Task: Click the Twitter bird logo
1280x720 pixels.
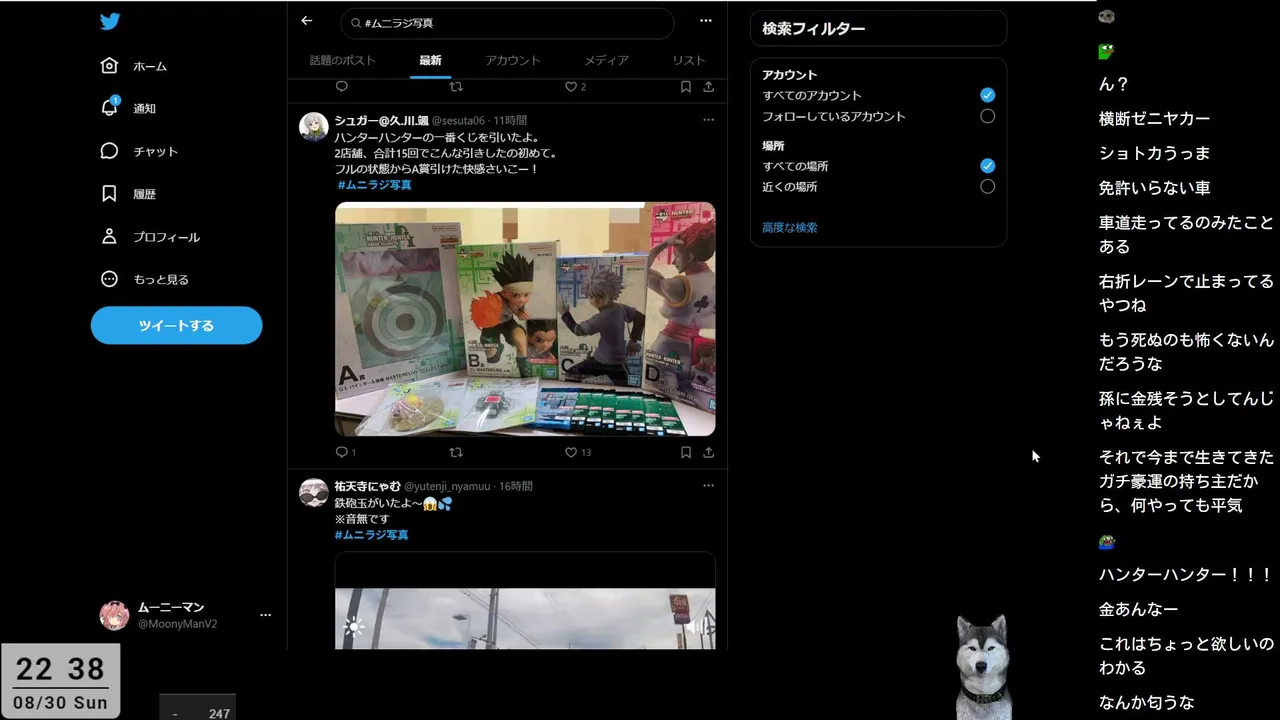Action: (110, 22)
